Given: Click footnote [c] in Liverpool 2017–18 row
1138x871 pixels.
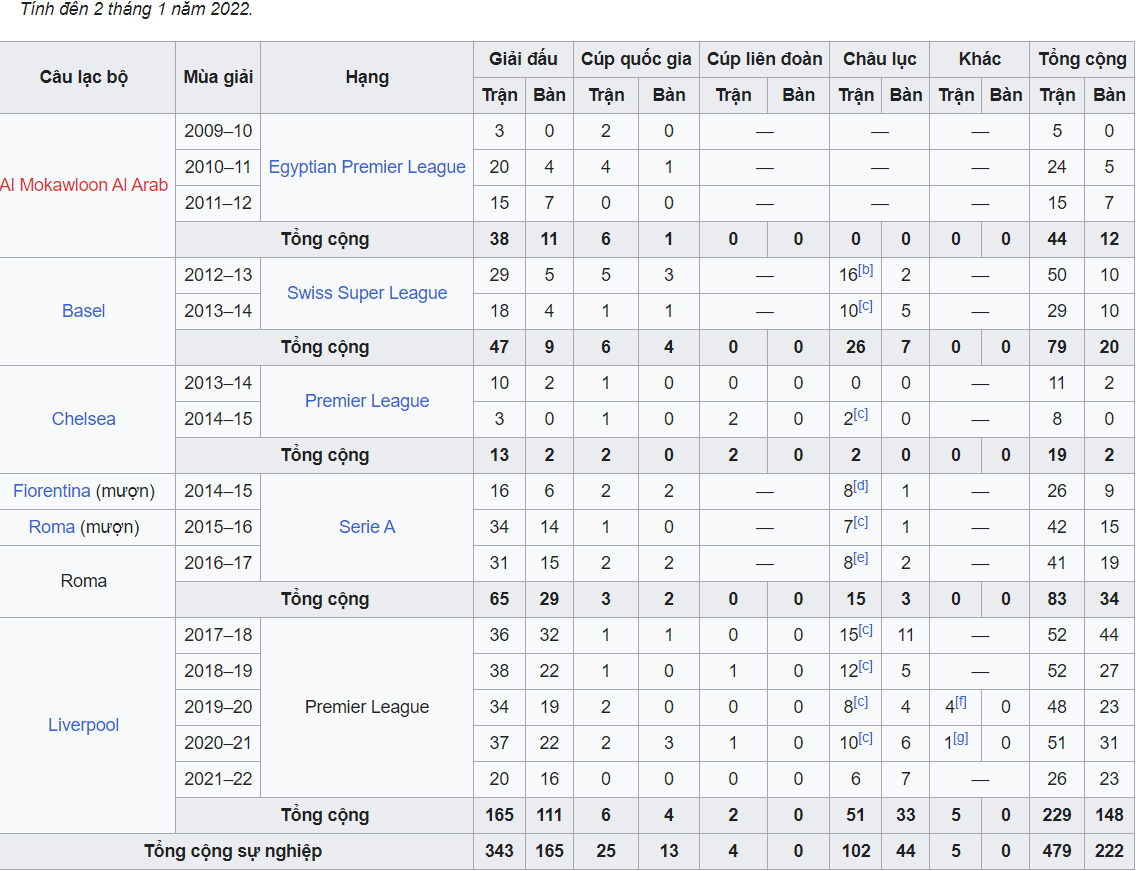Looking at the screenshot, I should (x=866, y=630).
